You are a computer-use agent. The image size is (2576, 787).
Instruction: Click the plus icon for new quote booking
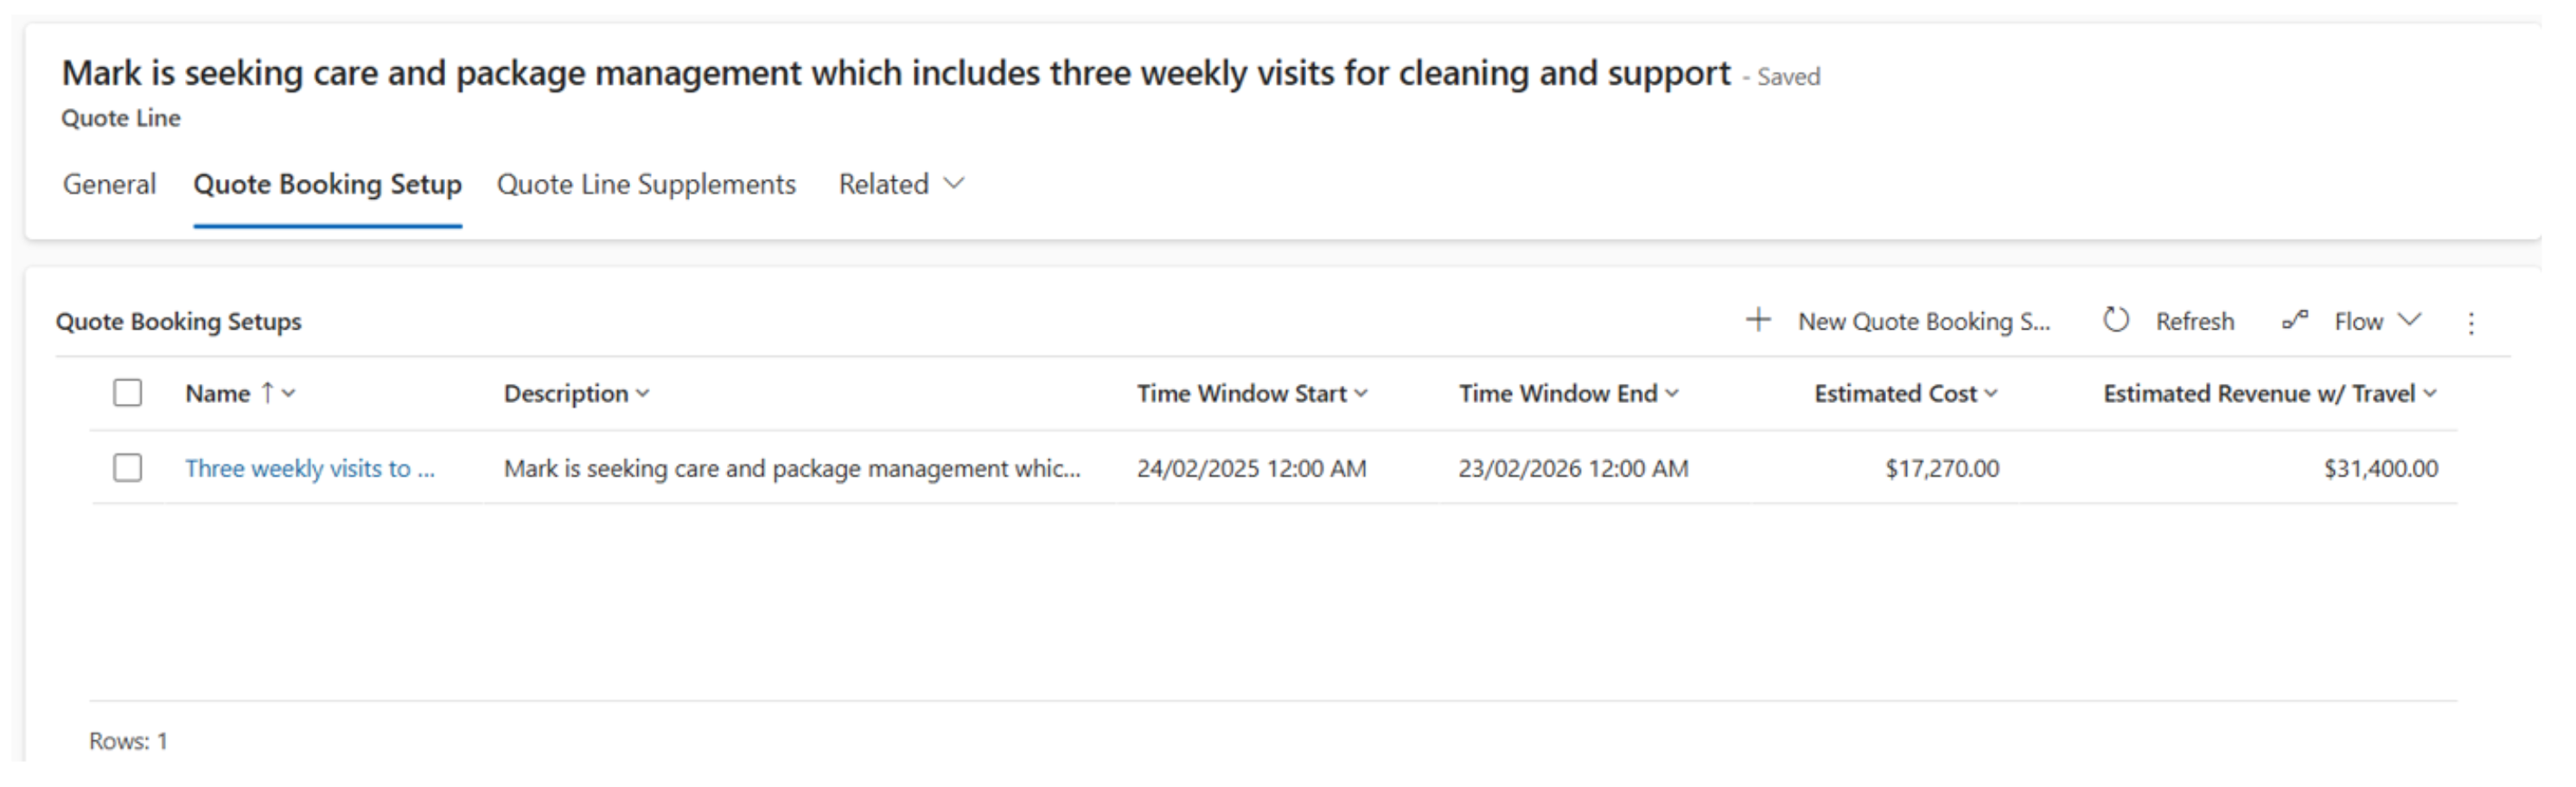tap(1758, 320)
